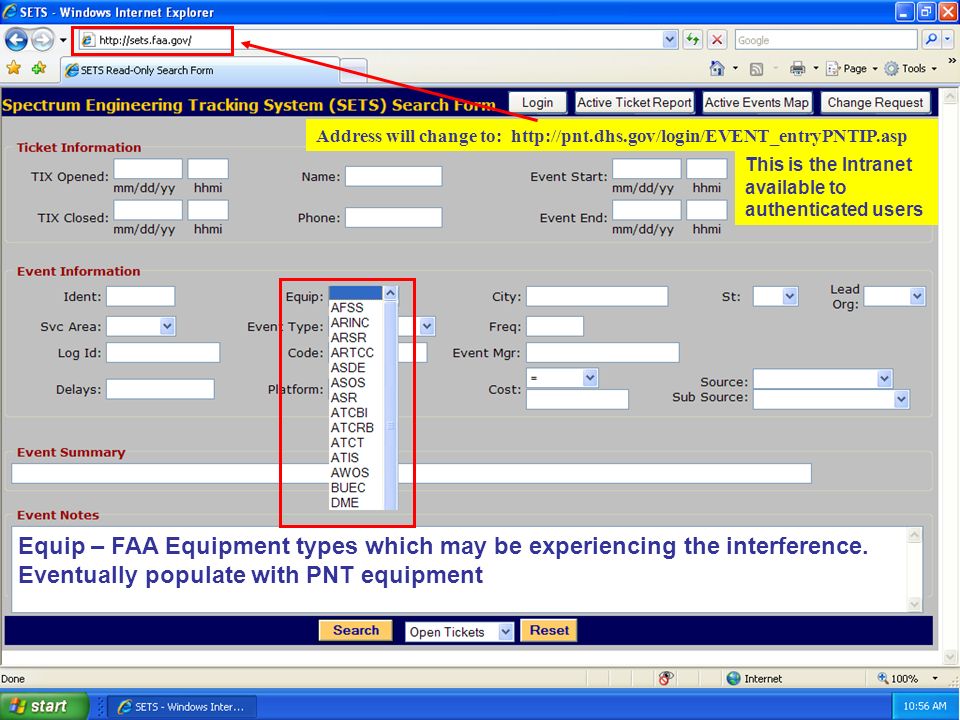Select the SETS Read-Only Search Form tab
Screen dimensions: 960x720
click(x=200, y=70)
